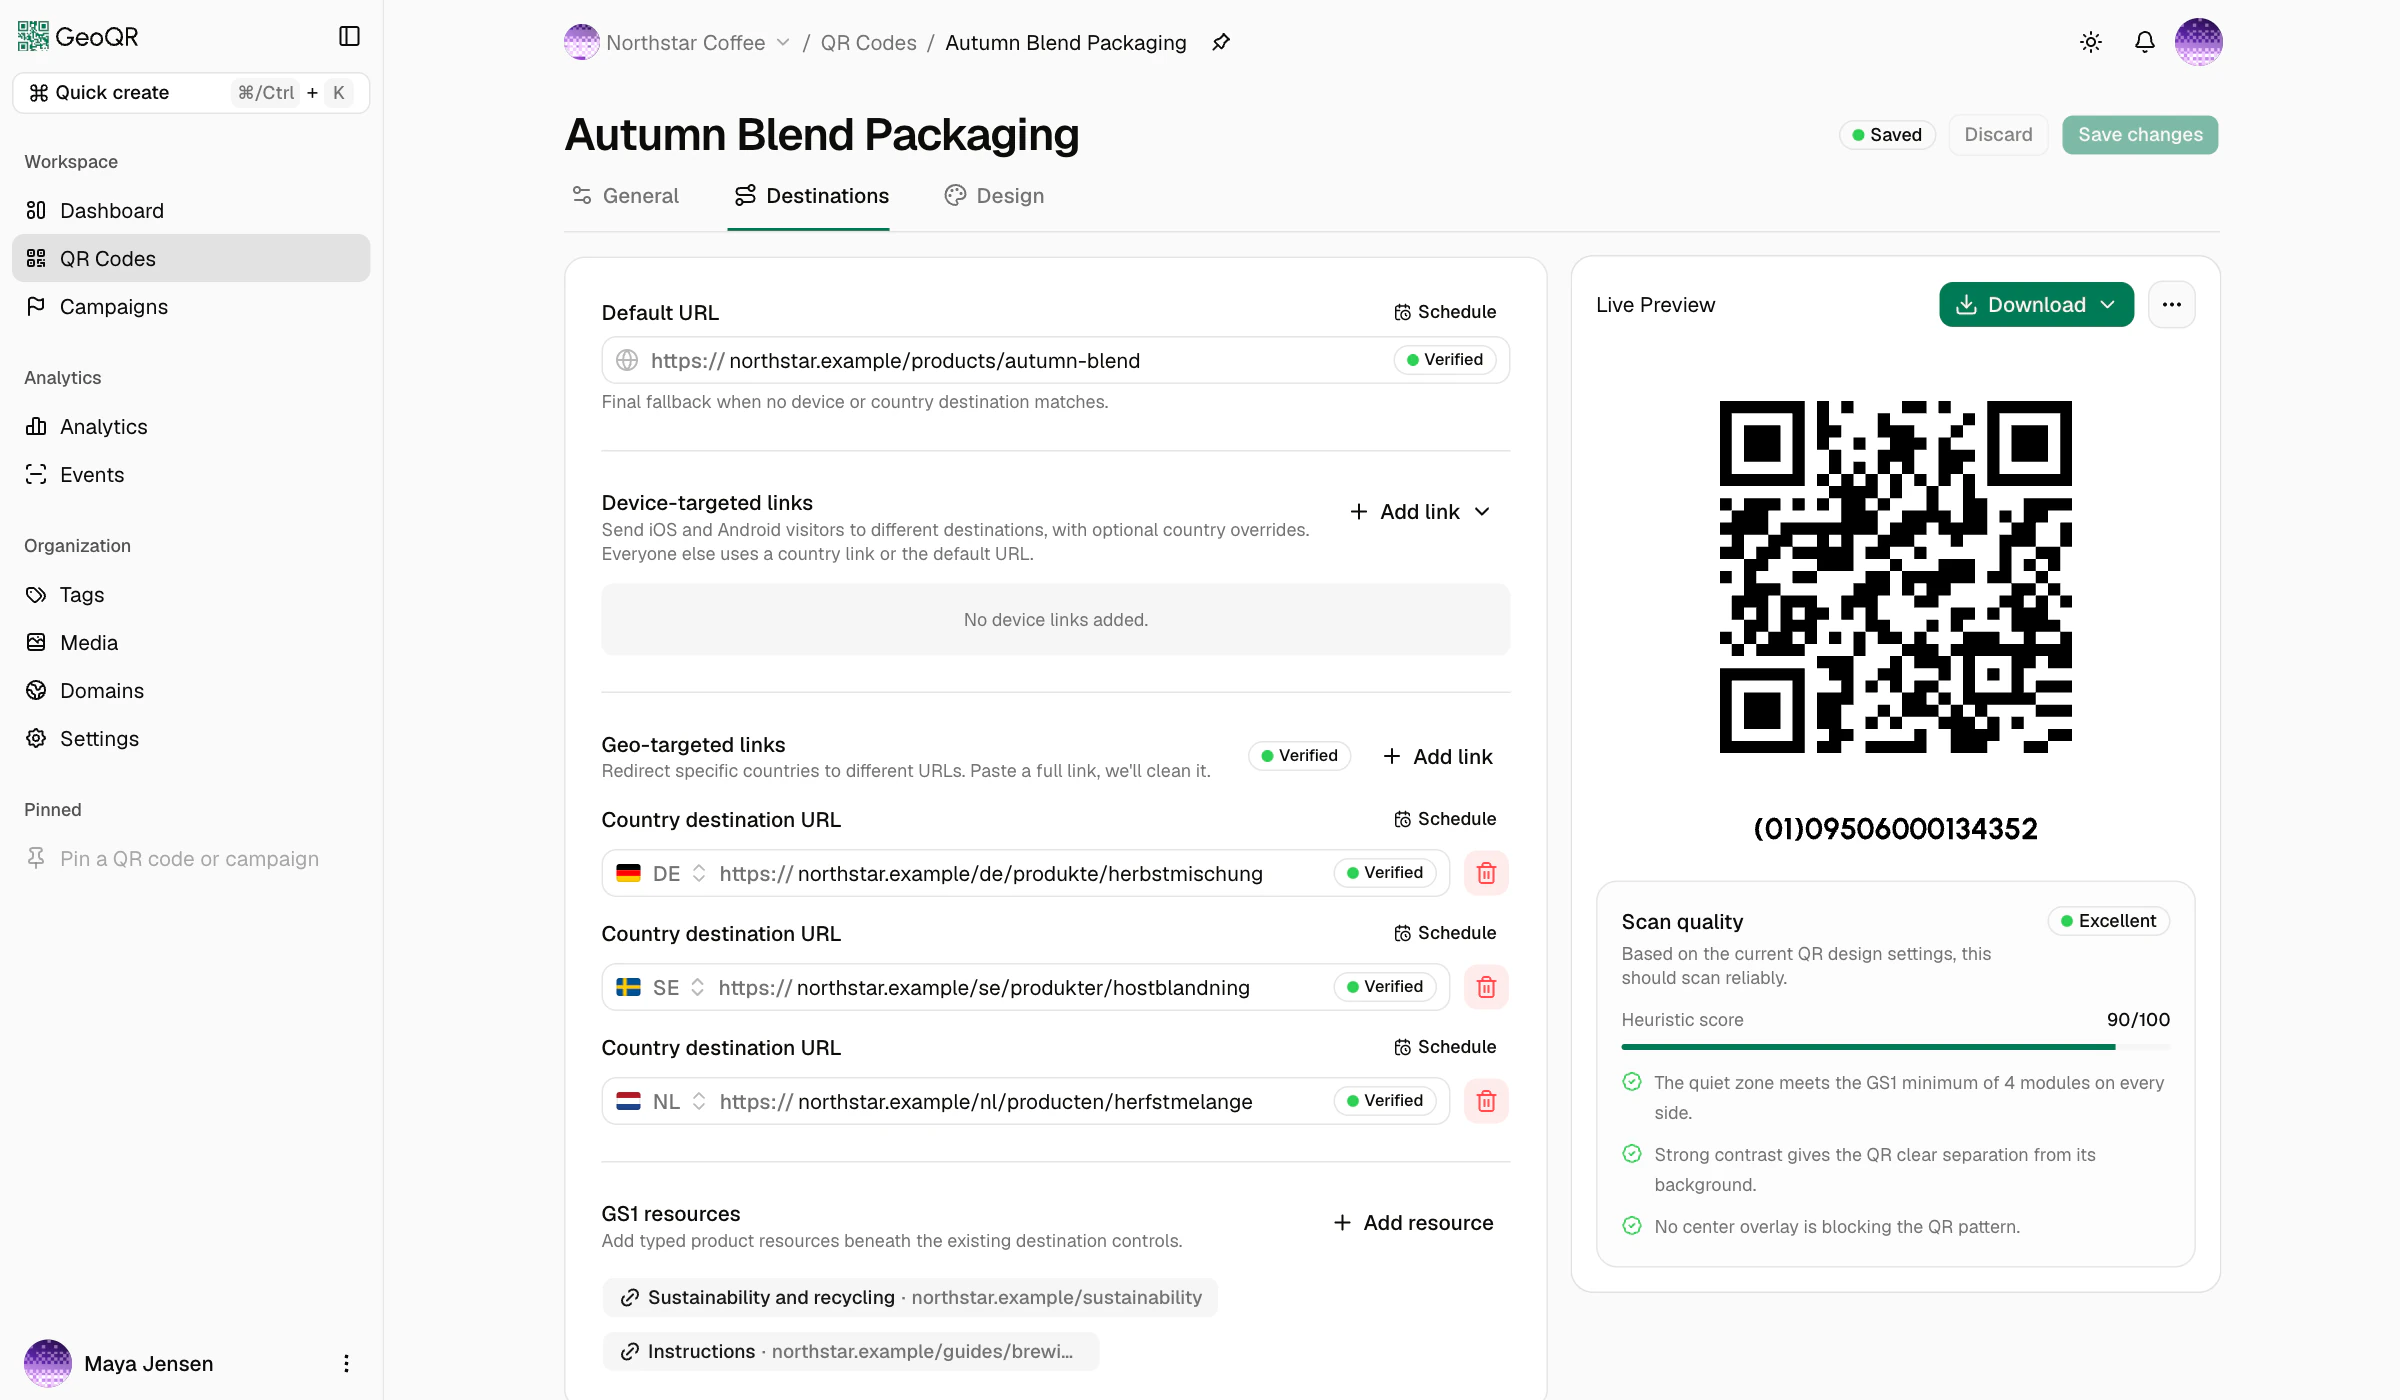Open Settings in the sidebar
2400x1400 pixels.
click(x=191, y=739)
